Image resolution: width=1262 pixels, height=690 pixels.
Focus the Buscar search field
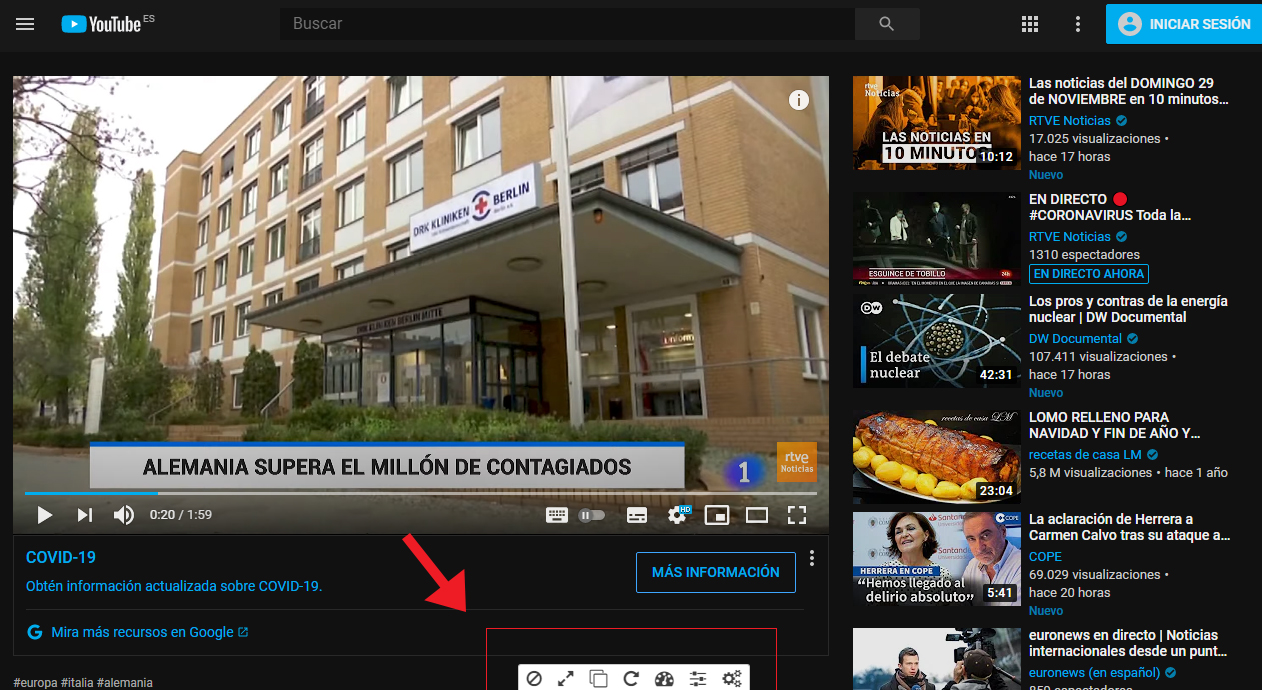567,24
